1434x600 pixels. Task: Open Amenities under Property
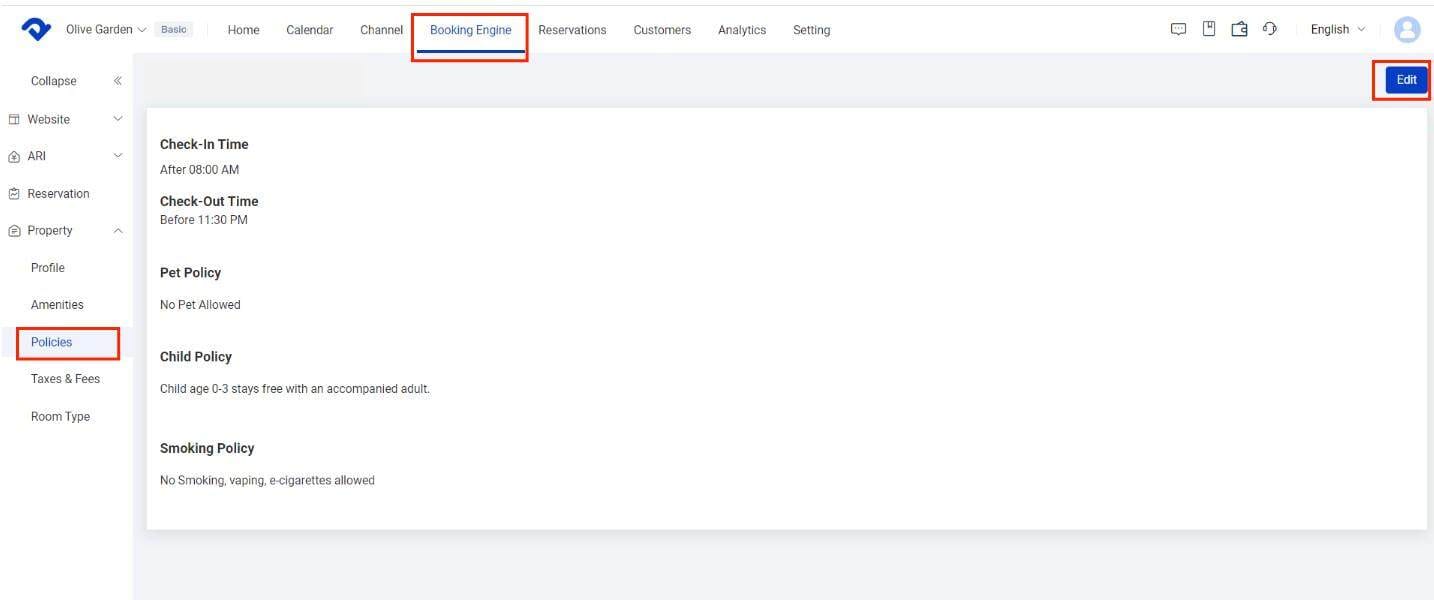pyautogui.click(x=57, y=305)
